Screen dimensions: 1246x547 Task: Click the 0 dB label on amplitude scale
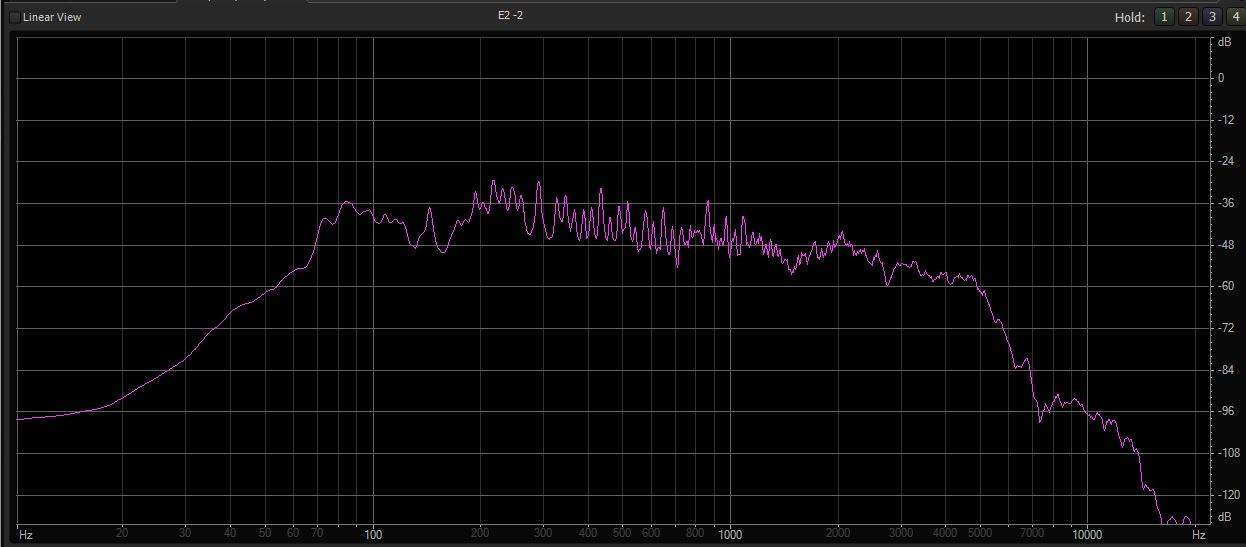coord(1220,77)
